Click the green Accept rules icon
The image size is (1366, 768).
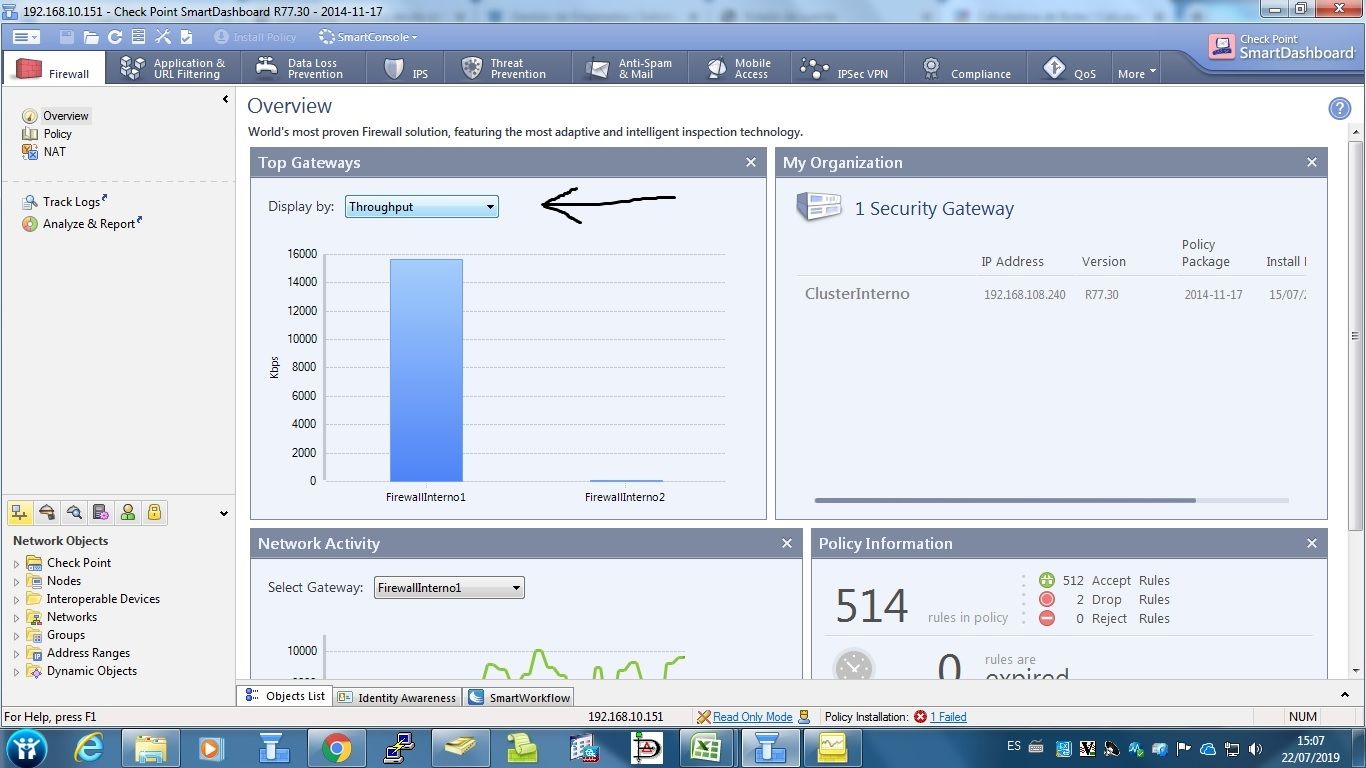[x=1047, y=580]
